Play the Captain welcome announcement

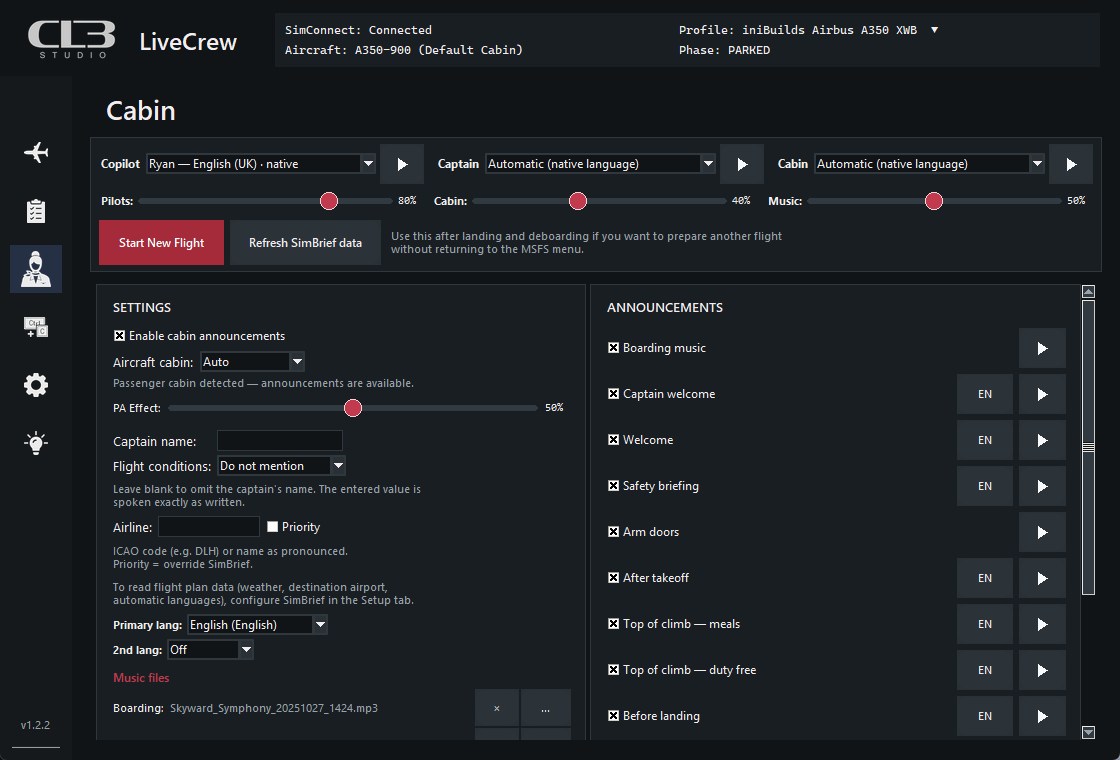tap(1042, 394)
